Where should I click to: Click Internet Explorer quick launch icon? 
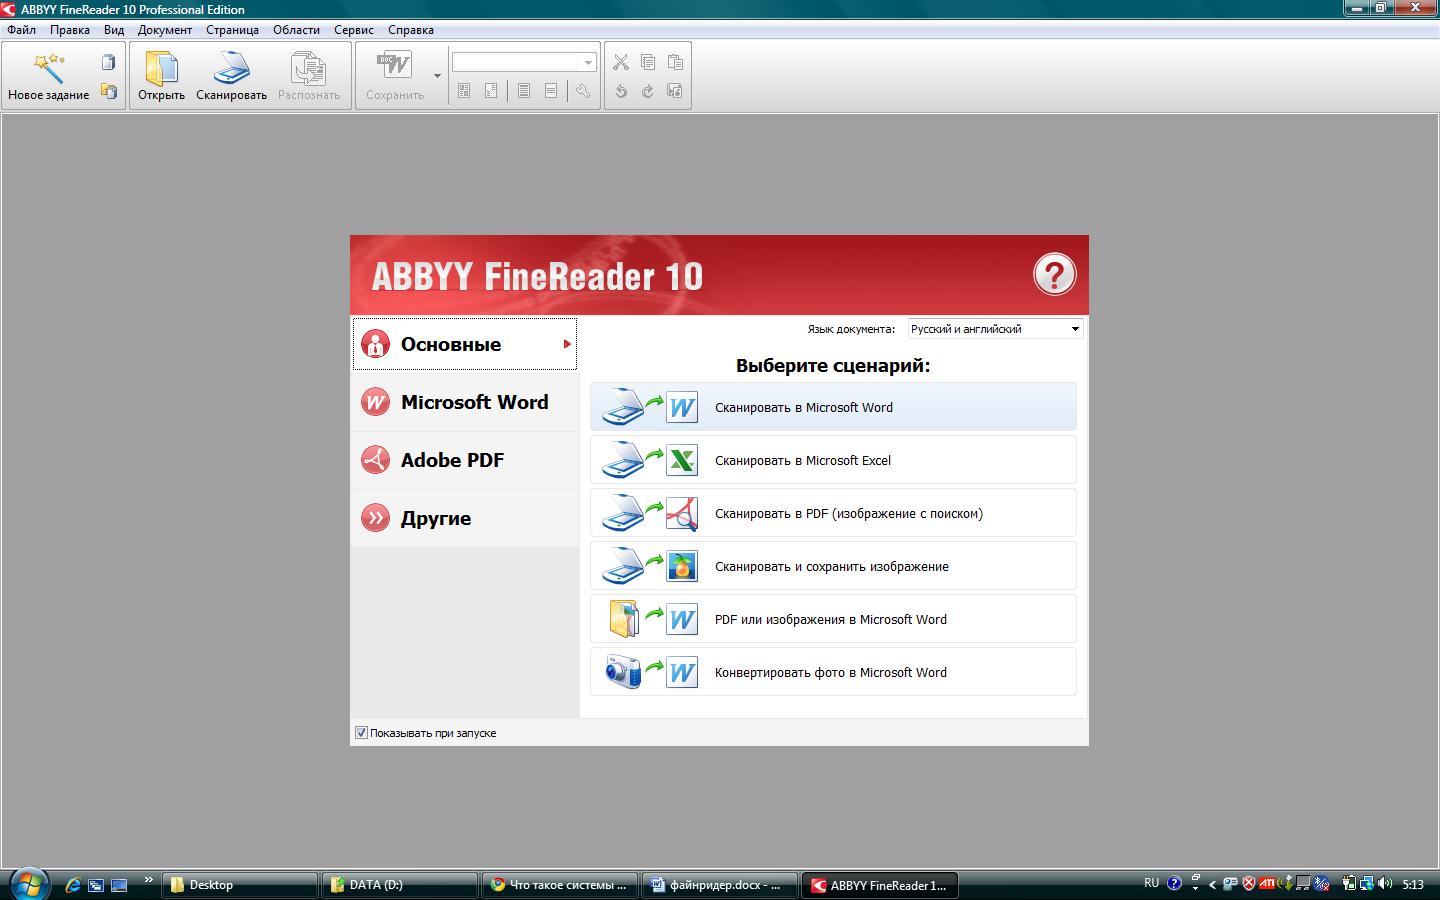tap(72, 885)
